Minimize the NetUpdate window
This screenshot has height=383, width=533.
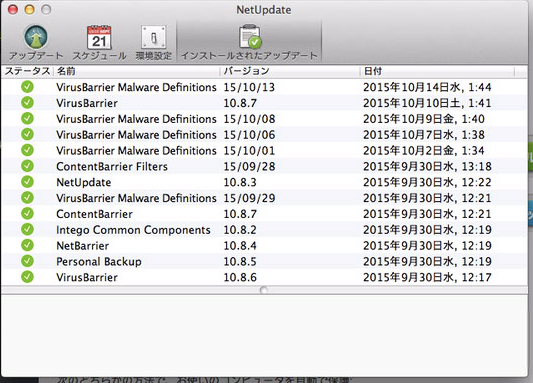pos(30,10)
